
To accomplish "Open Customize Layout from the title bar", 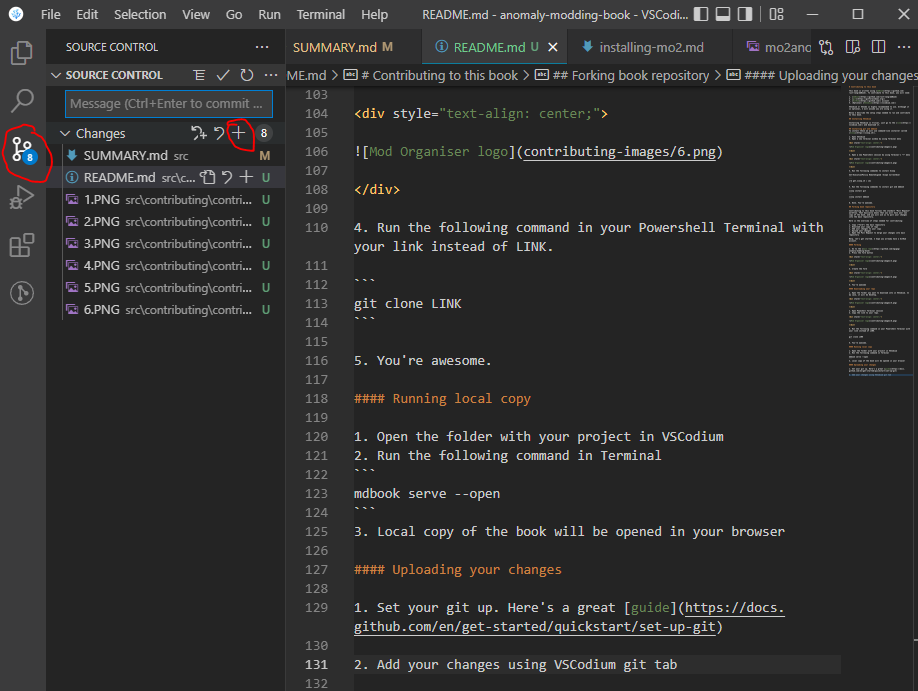I will click(x=776, y=14).
